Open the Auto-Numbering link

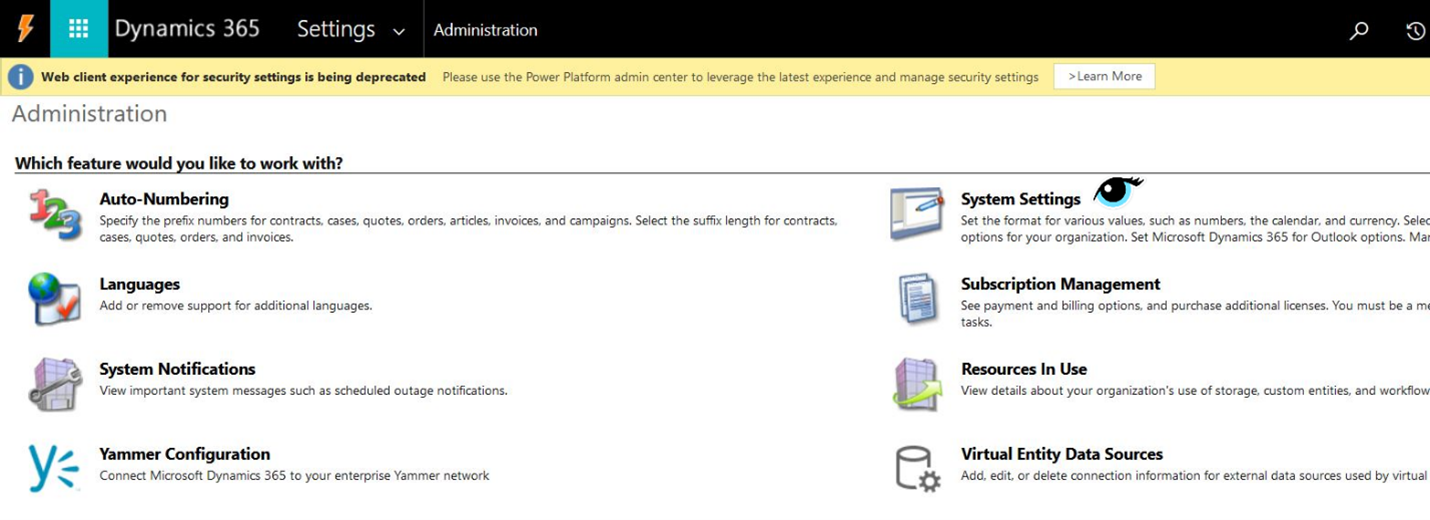coord(164,199)
